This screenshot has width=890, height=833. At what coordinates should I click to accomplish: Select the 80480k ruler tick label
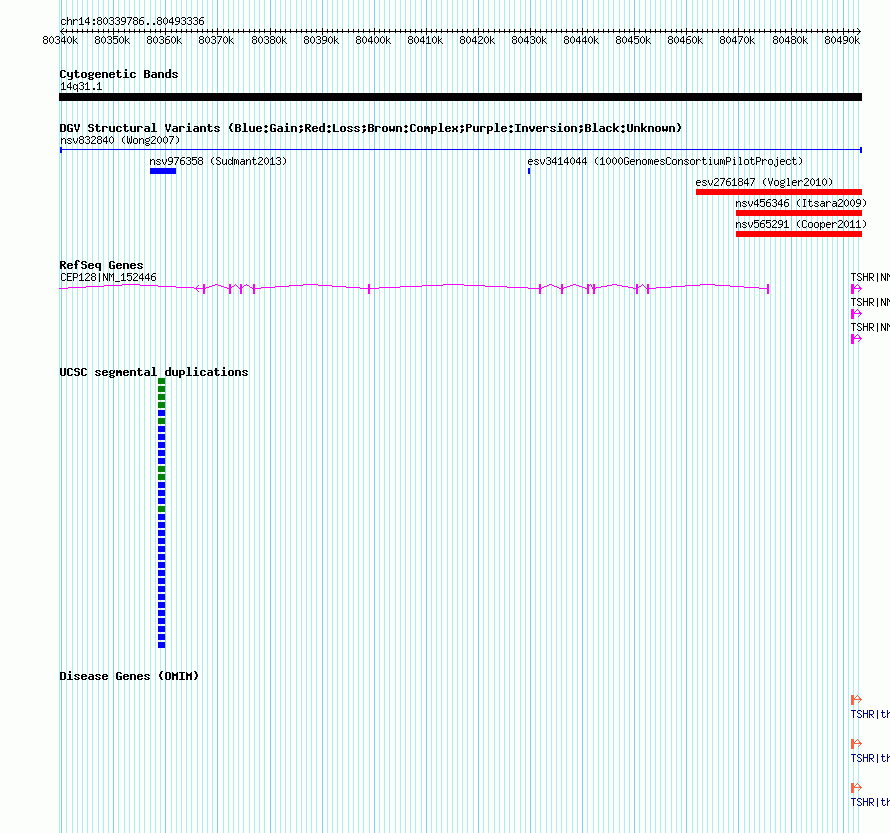tap(790, 40)
